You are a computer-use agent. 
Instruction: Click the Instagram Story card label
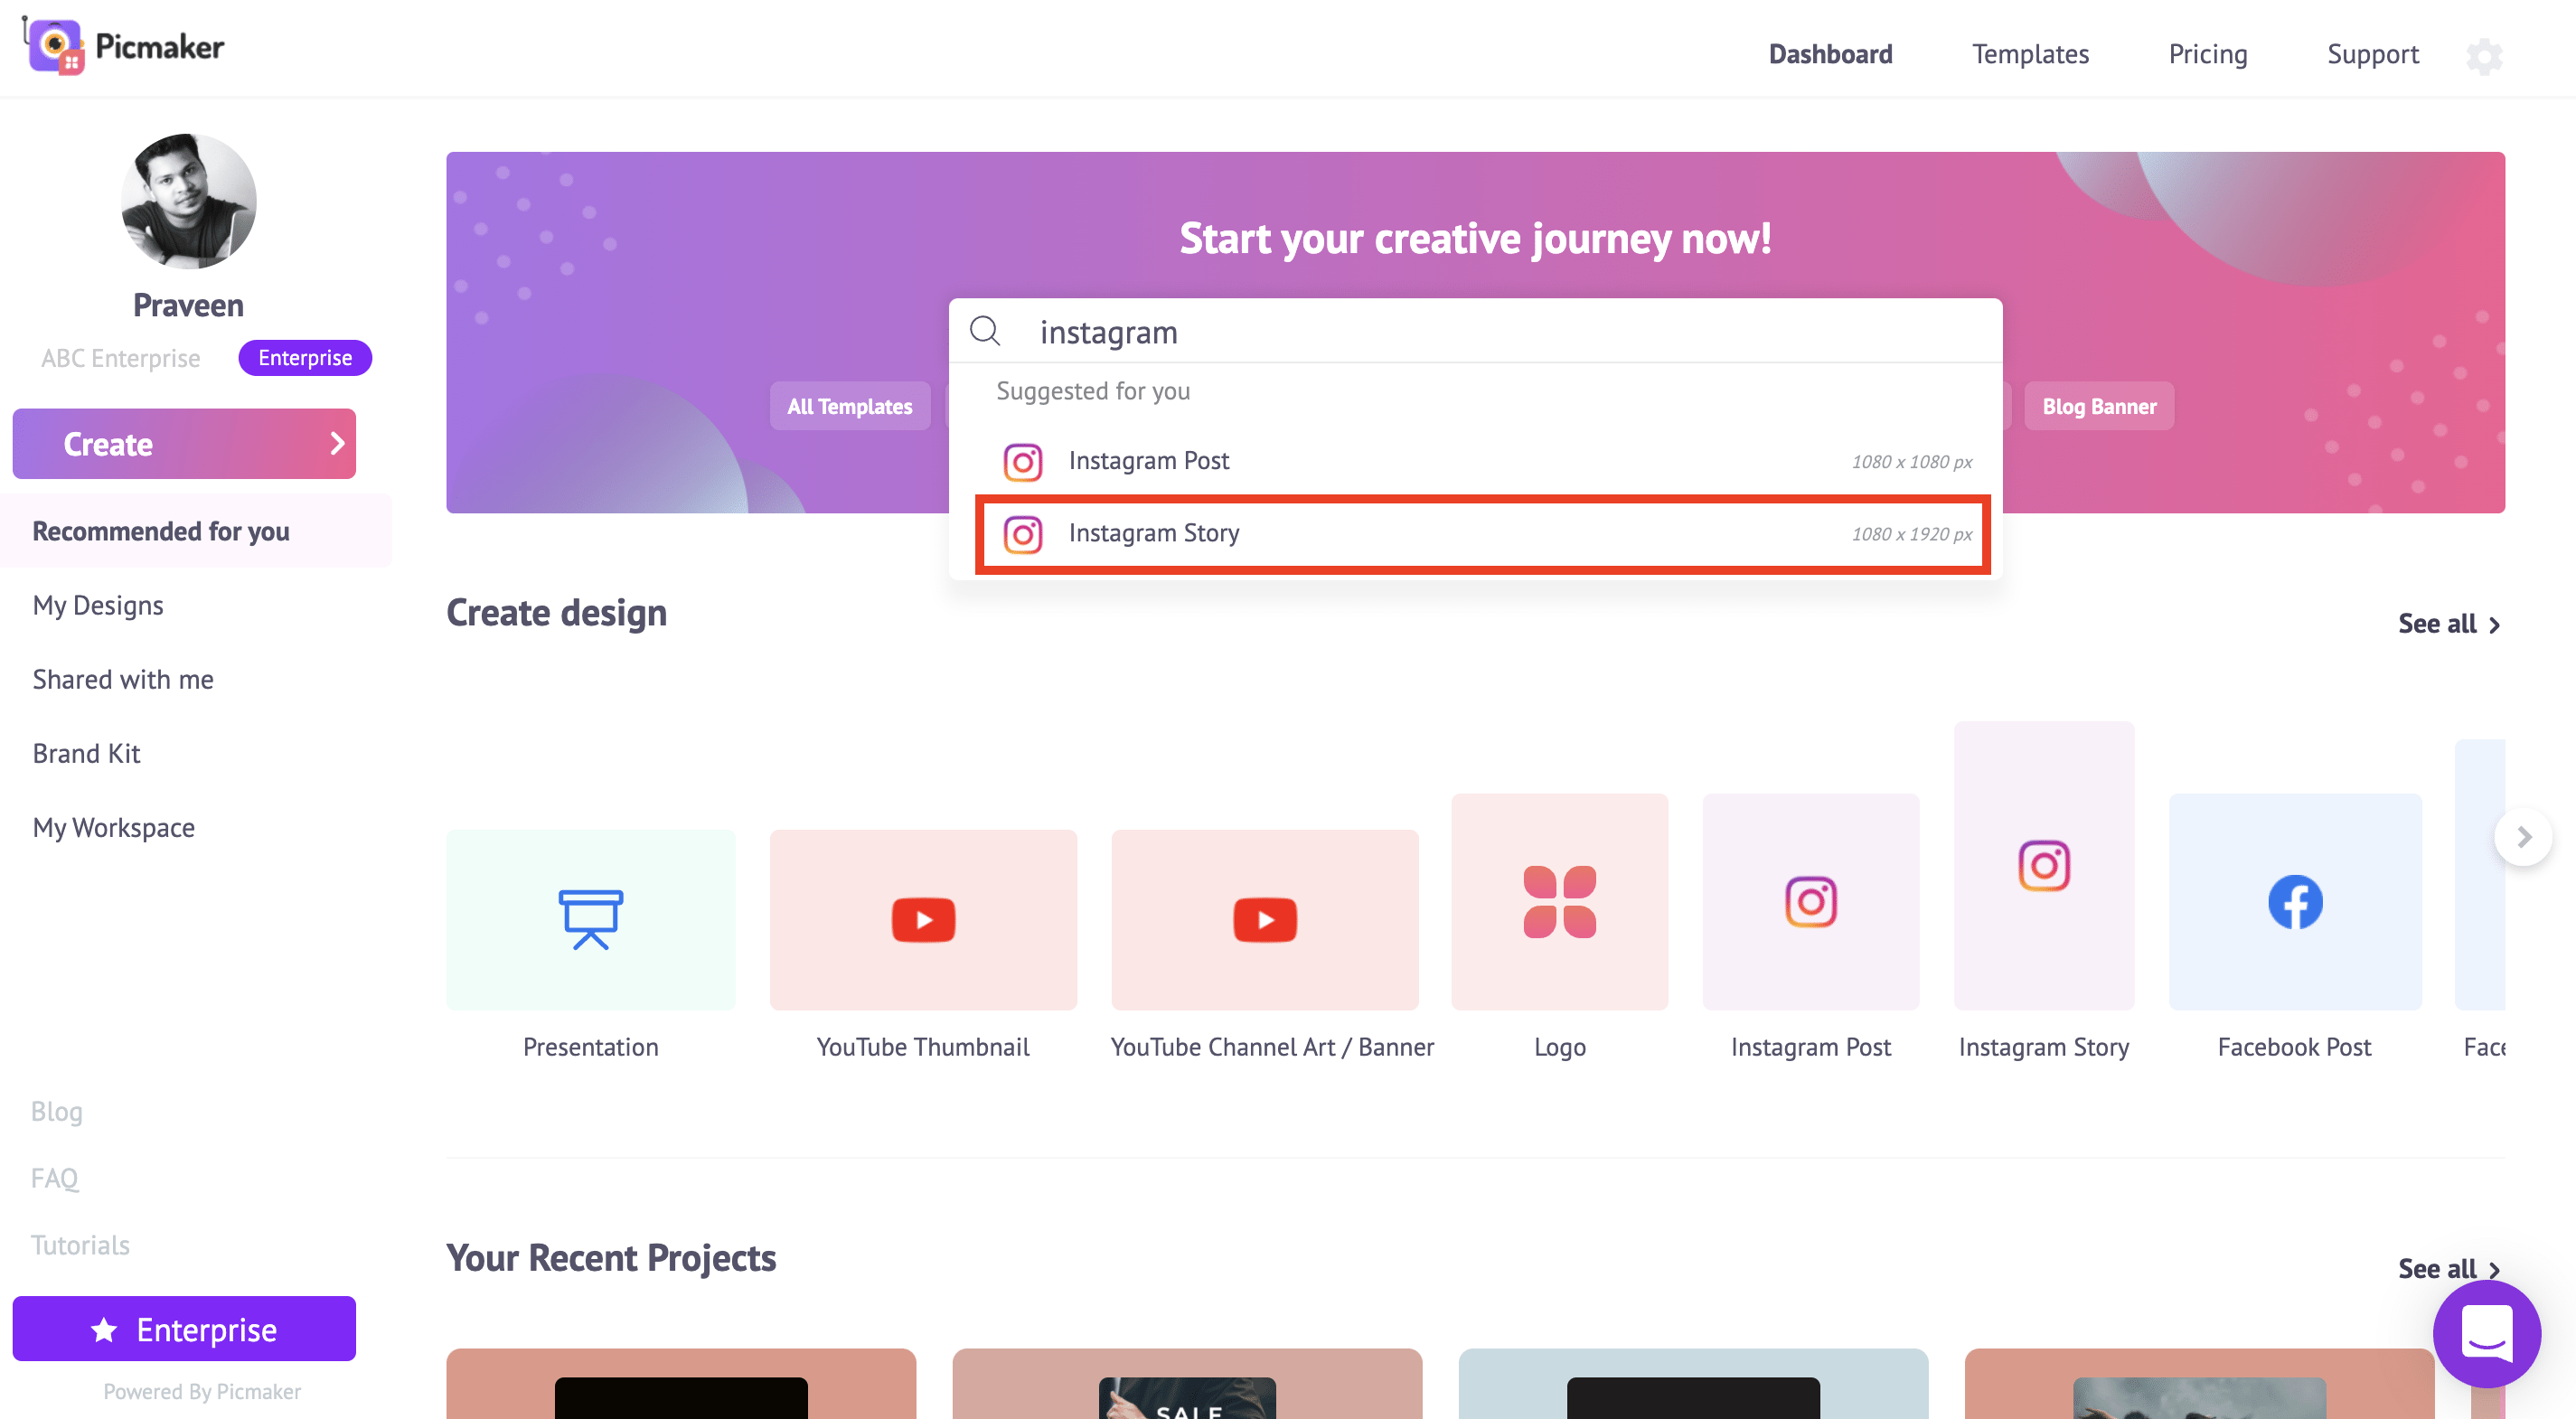(x=2043, y=1047)
